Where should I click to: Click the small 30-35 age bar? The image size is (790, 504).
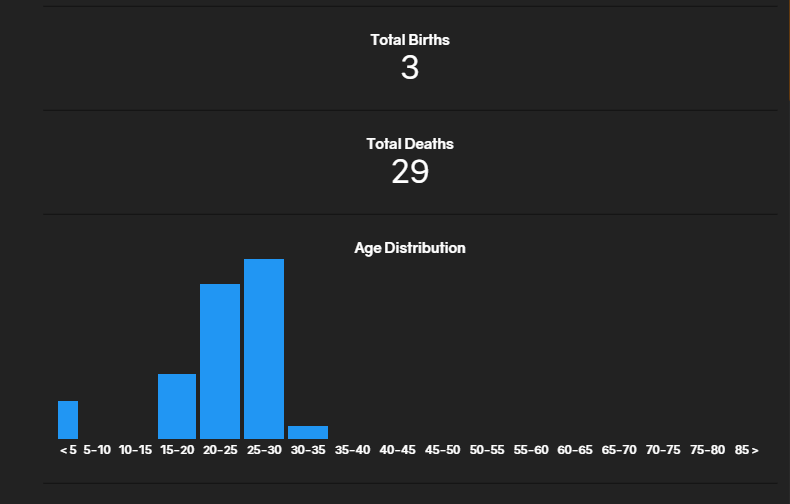[308, 432]
